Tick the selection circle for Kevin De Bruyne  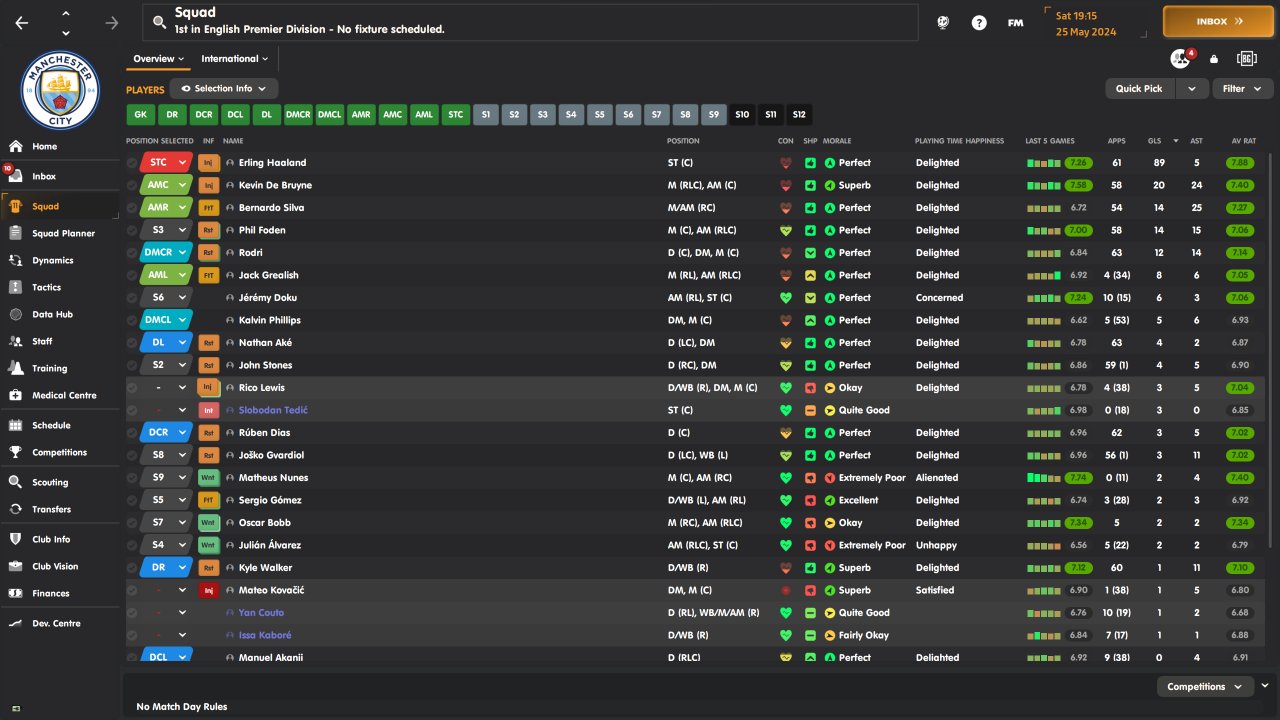point(132,185)
